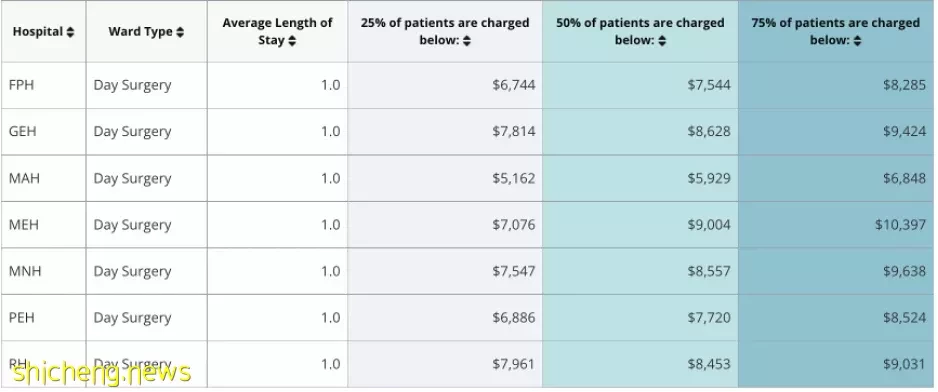Click Day Surgery in the MAH row
Image resolution: width=938 pixels, height=392 pixels.
point(132,178)
